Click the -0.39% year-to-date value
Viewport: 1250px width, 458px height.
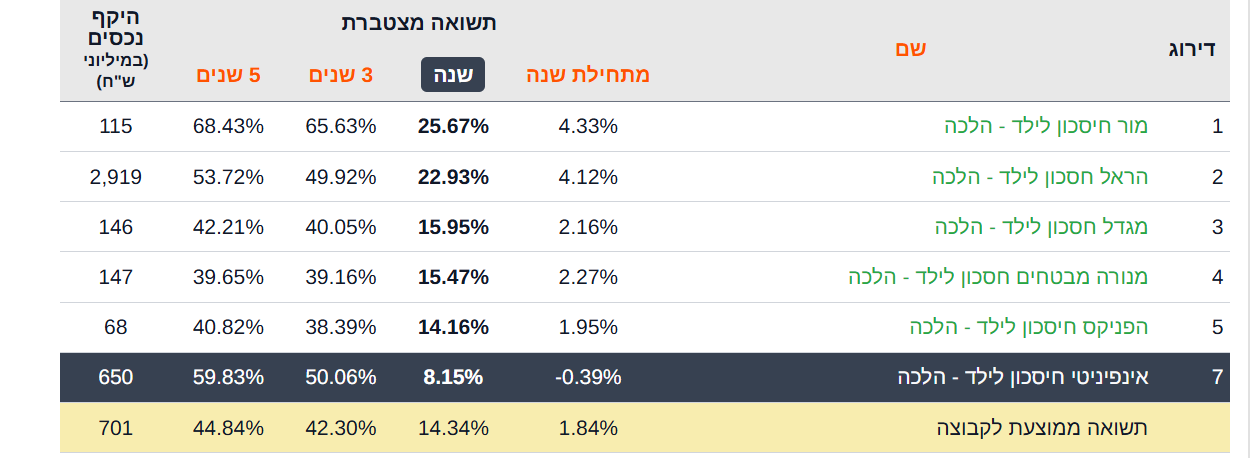(x=588, y=377)
